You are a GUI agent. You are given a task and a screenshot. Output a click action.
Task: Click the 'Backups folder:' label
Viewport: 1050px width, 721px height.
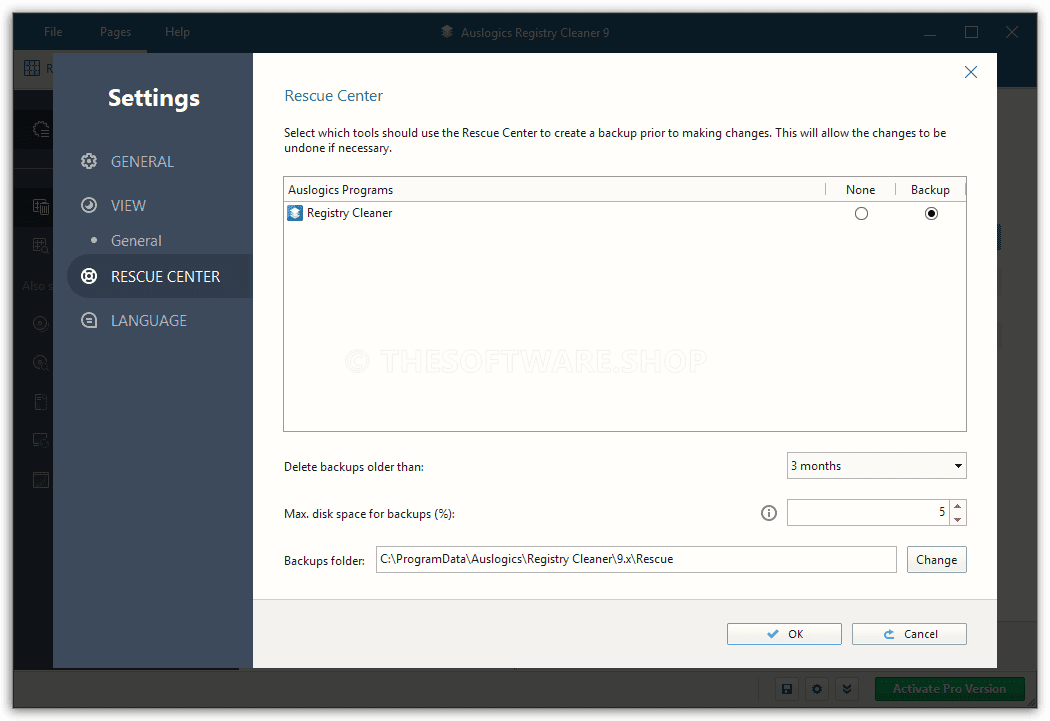(x=324, y=560)
